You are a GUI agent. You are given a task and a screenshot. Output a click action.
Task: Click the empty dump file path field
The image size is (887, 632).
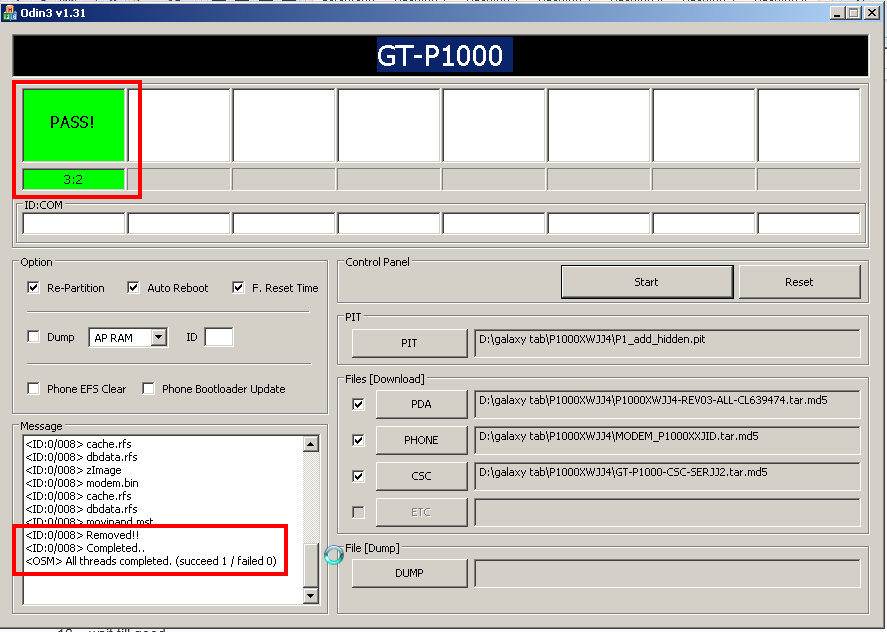667,573
